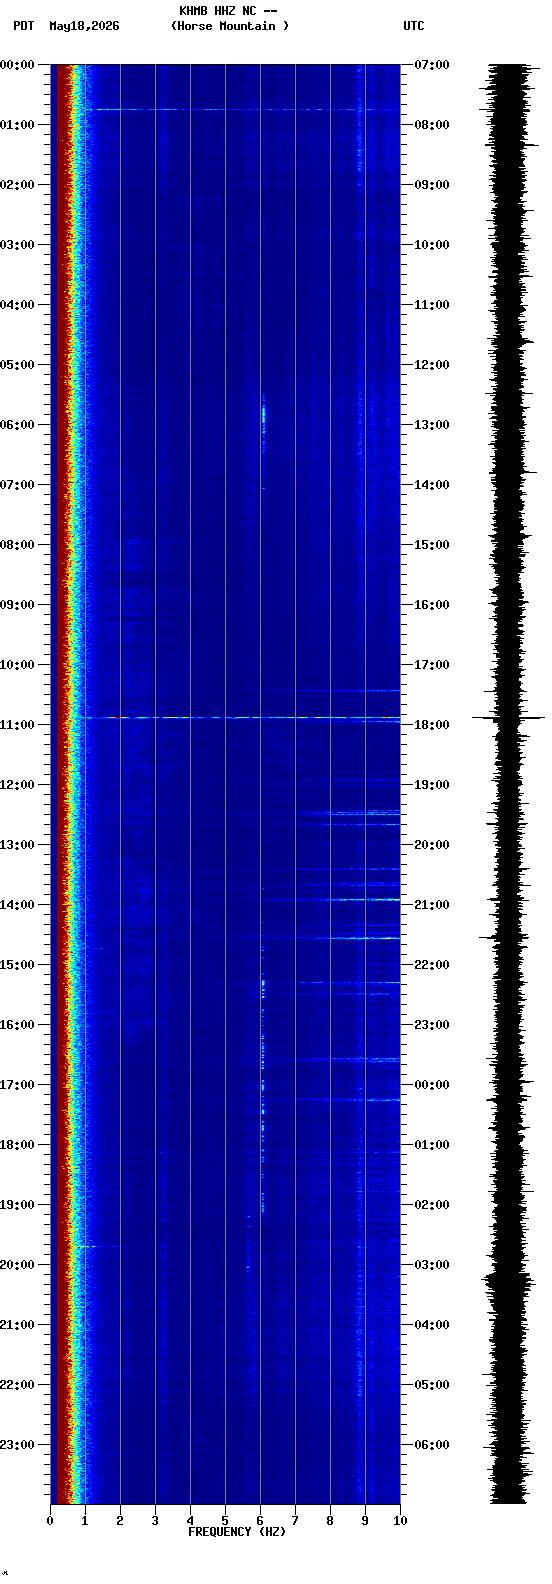
Task: Click the frequency axis tick label '6'
Action: (260, 1521)
